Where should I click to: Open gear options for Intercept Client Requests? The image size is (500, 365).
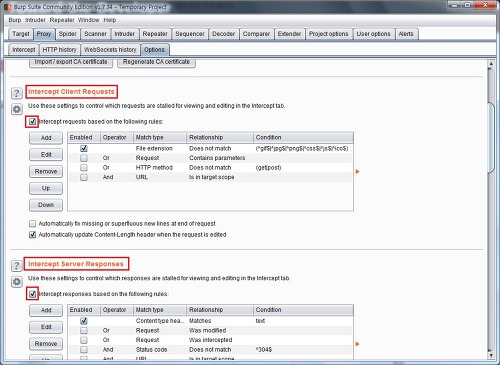click(17, 109)
